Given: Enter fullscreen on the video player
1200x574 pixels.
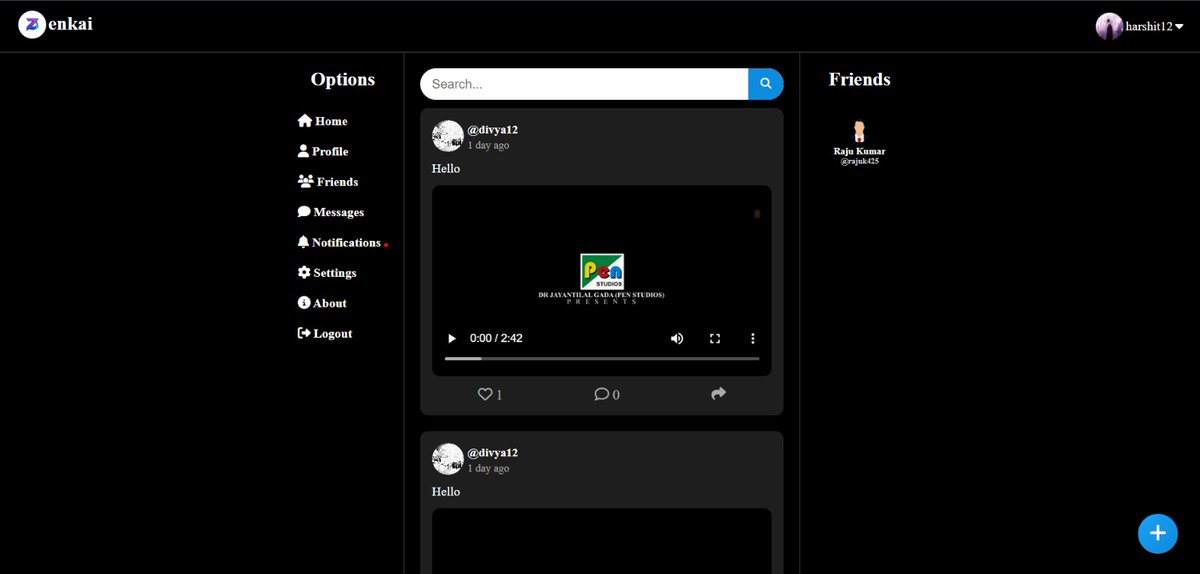Looking at the screenshot, I should point(715,338).
